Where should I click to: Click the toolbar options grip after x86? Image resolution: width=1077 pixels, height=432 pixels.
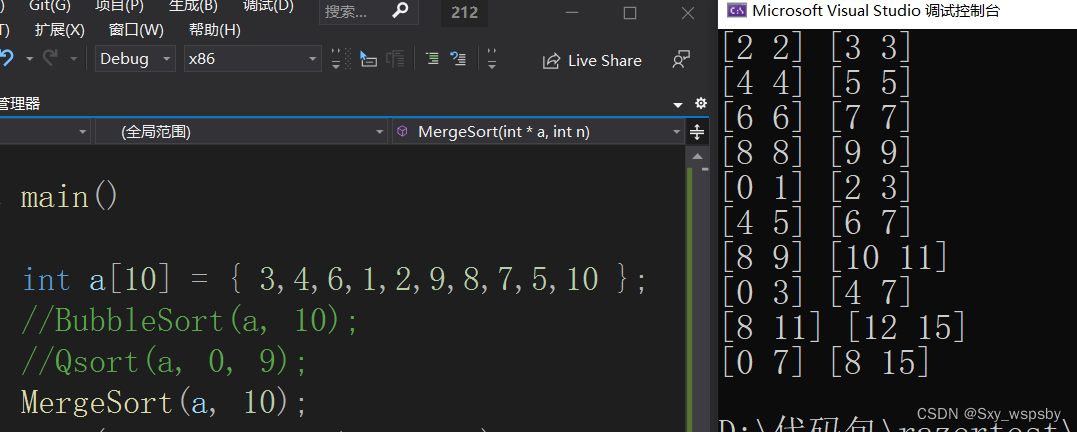337,59
